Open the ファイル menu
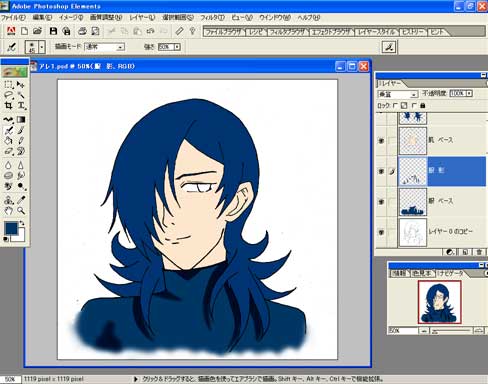The height and width of the screenshot is (385, 488). [13, 17]
